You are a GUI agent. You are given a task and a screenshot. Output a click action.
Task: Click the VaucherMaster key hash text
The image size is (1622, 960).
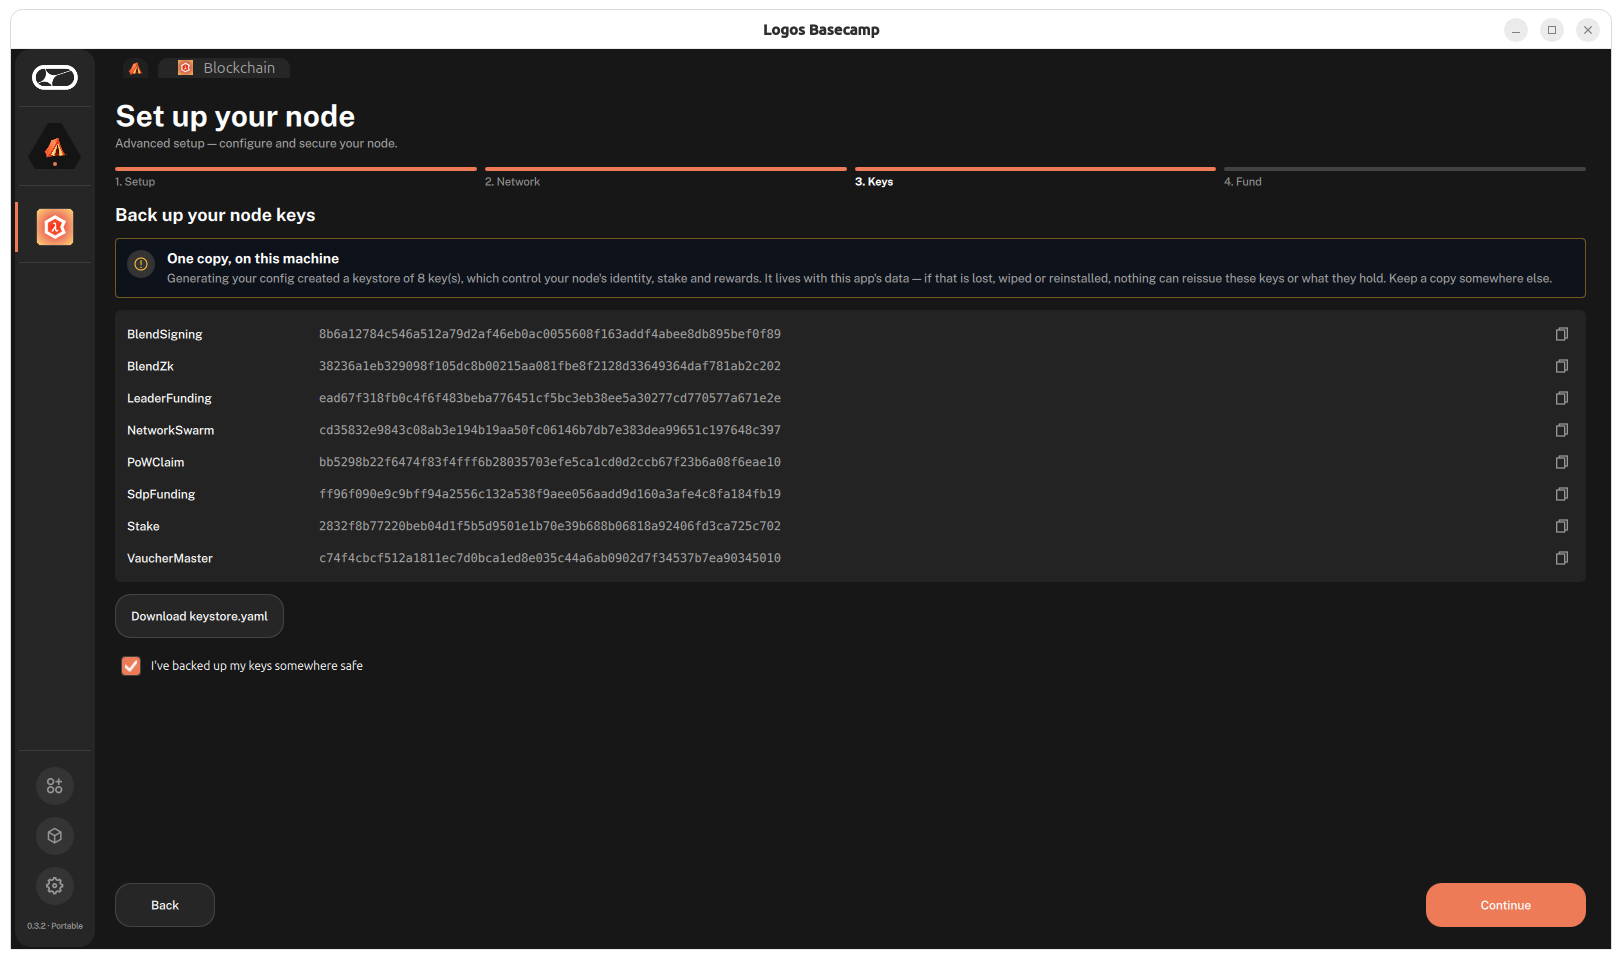(x=550, y=558)
